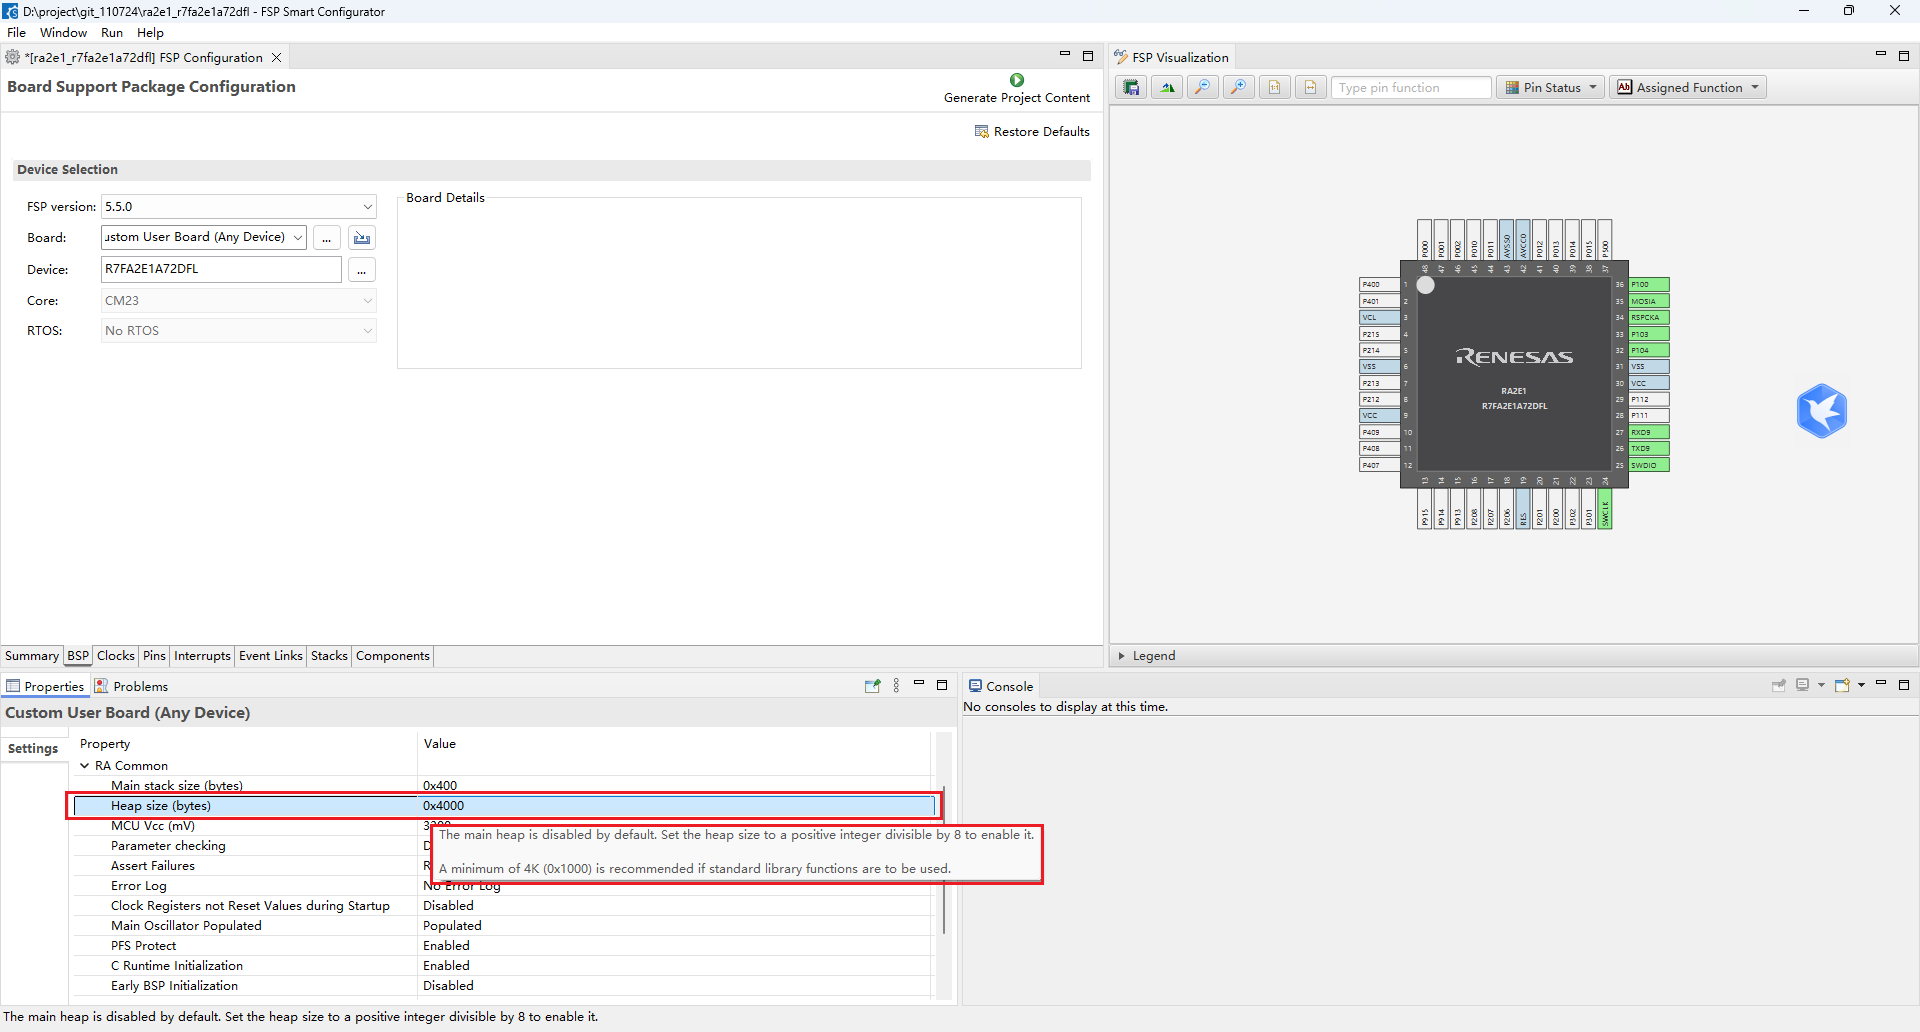Open the File menu

tap(17, 33)
